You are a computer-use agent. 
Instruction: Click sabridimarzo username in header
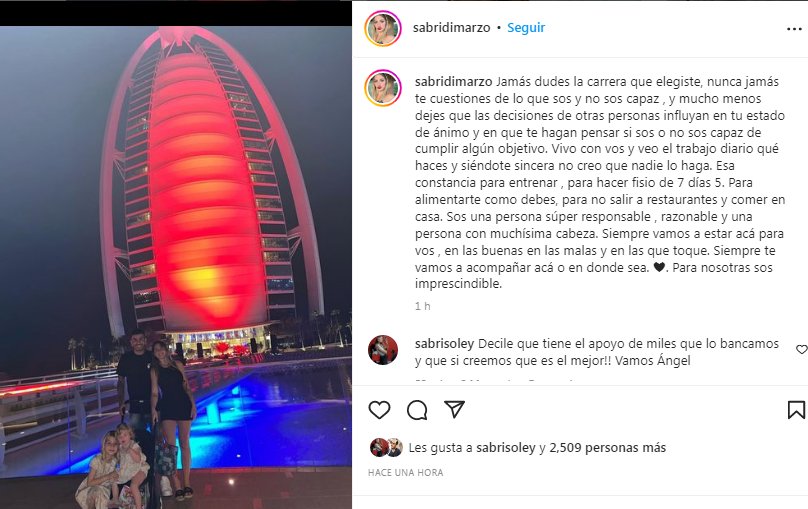(x=451, y=28)
